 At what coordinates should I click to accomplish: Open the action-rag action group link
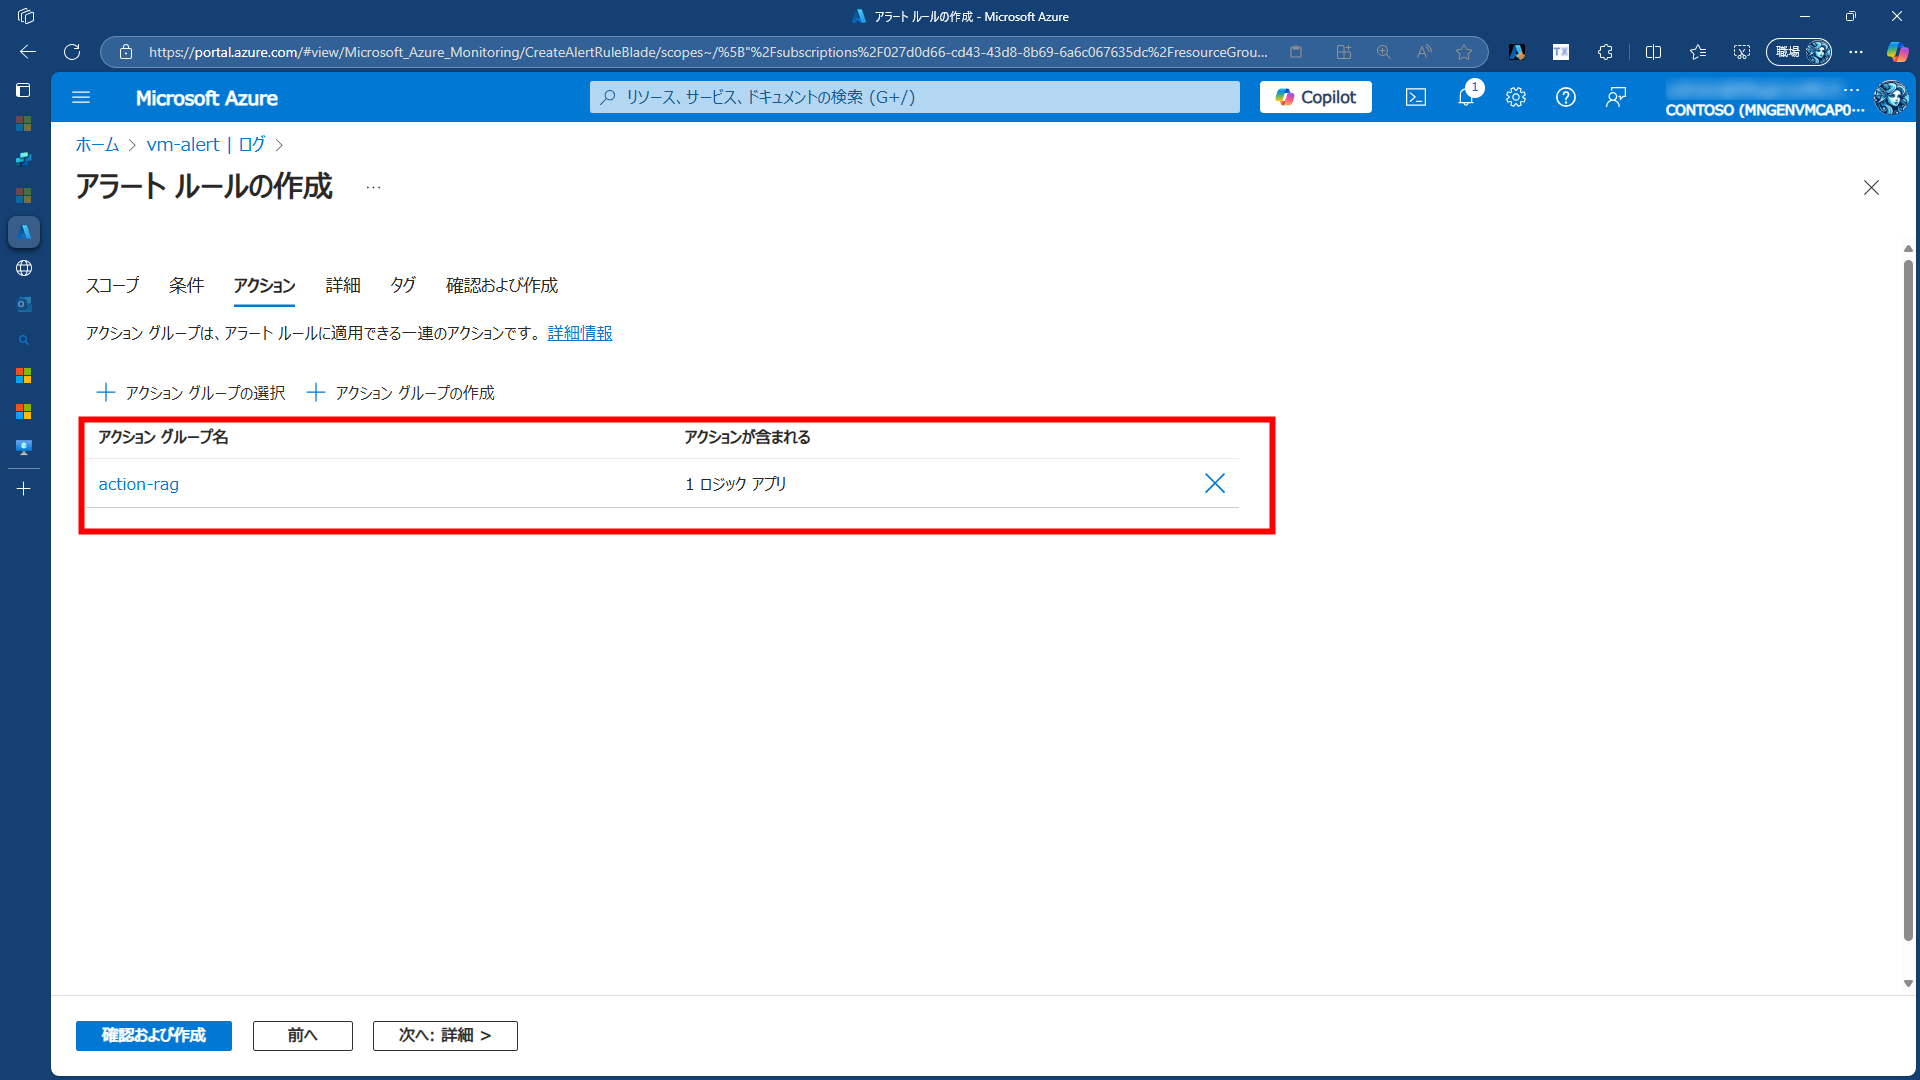(138, 484)
